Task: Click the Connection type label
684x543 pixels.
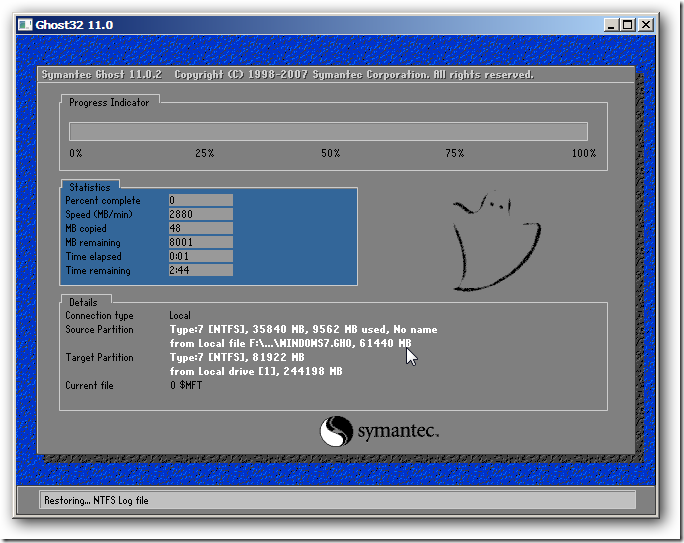Action: tap(99, 315)
